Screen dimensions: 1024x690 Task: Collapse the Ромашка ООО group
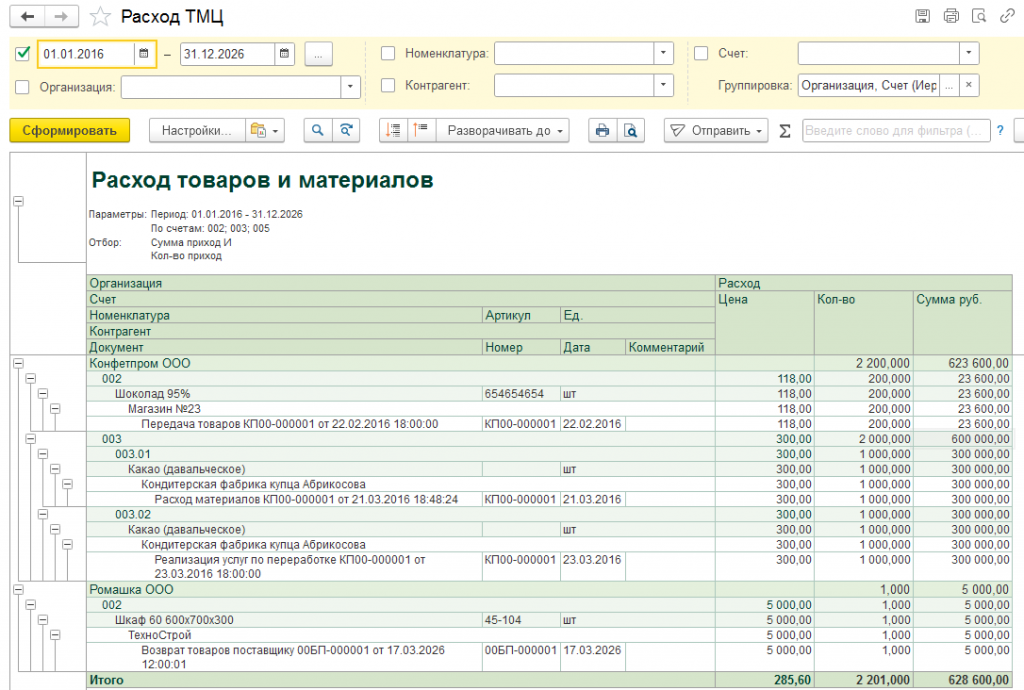click(18, 589)
